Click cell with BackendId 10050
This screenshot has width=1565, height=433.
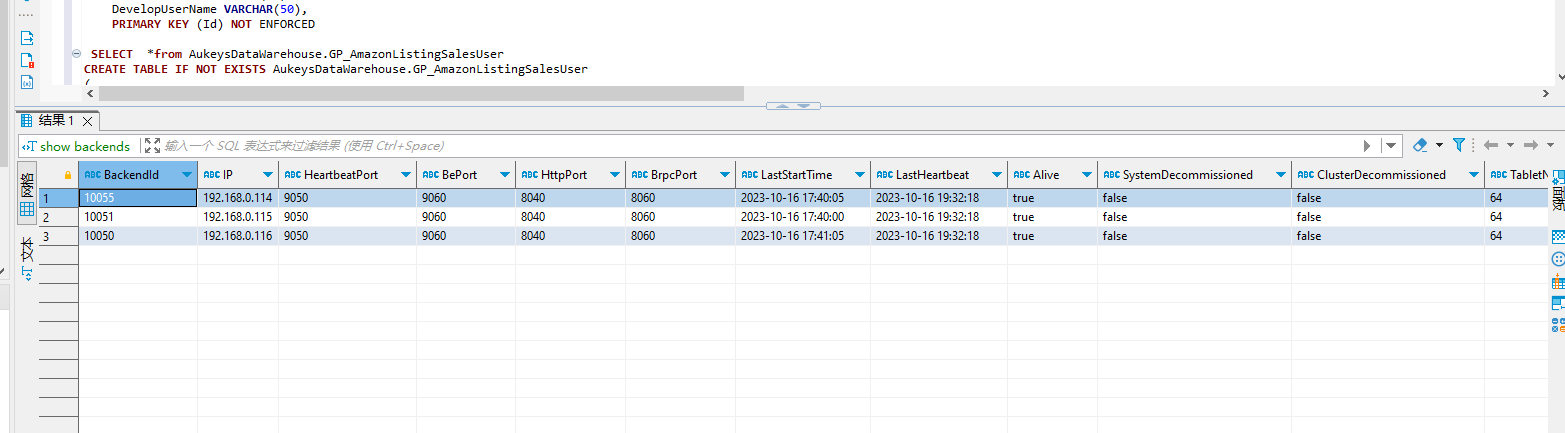tap(138, 236)
